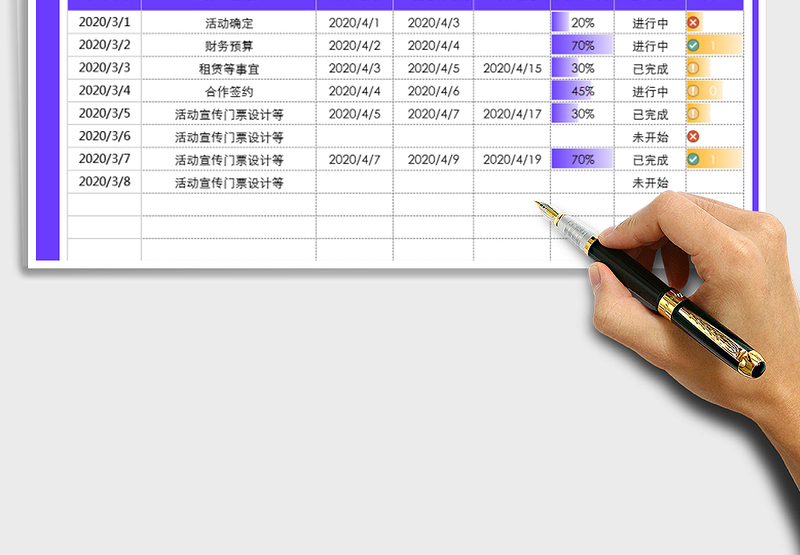Click 活动宣传门票设计等 in the 2020/3/7 row
This screenshot has height=555, width=800.
(x=229, y=160)
